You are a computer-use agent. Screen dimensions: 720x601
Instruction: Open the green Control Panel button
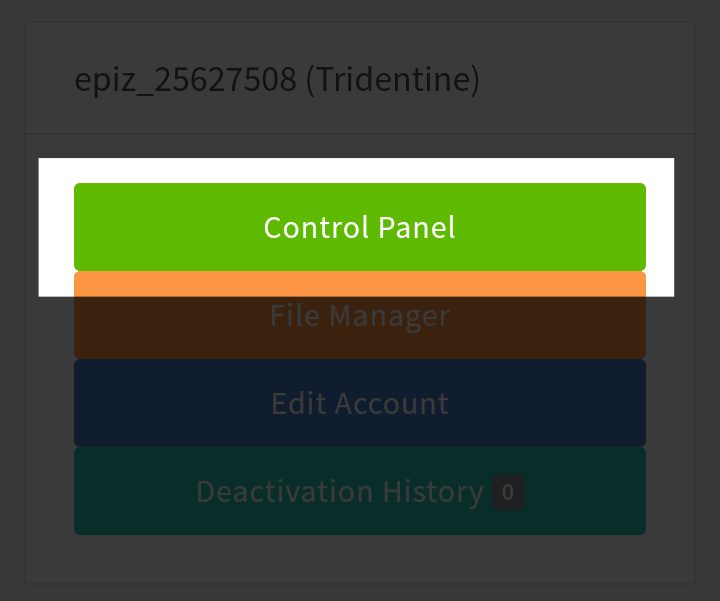tap(360, 227)
